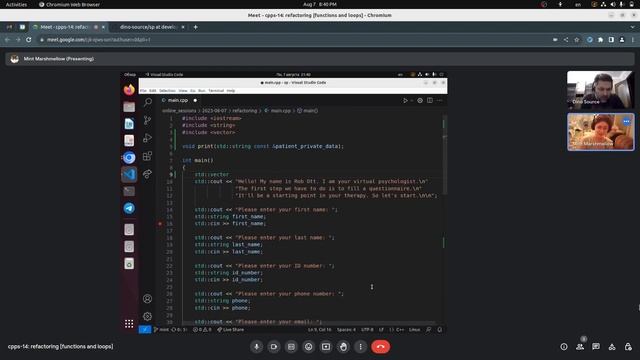Toggle the Meet microphone button

(256, 347)
